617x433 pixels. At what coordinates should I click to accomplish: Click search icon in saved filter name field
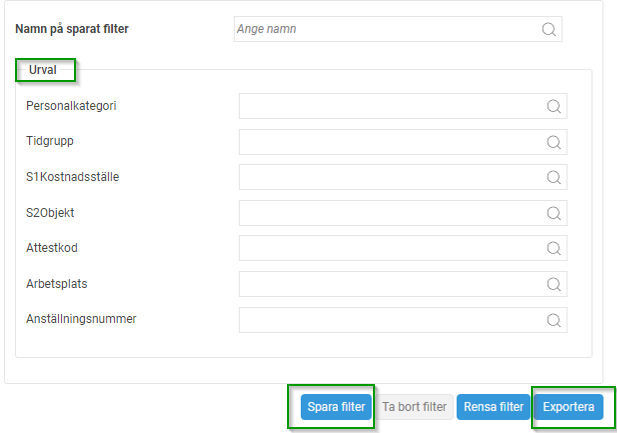549,29
